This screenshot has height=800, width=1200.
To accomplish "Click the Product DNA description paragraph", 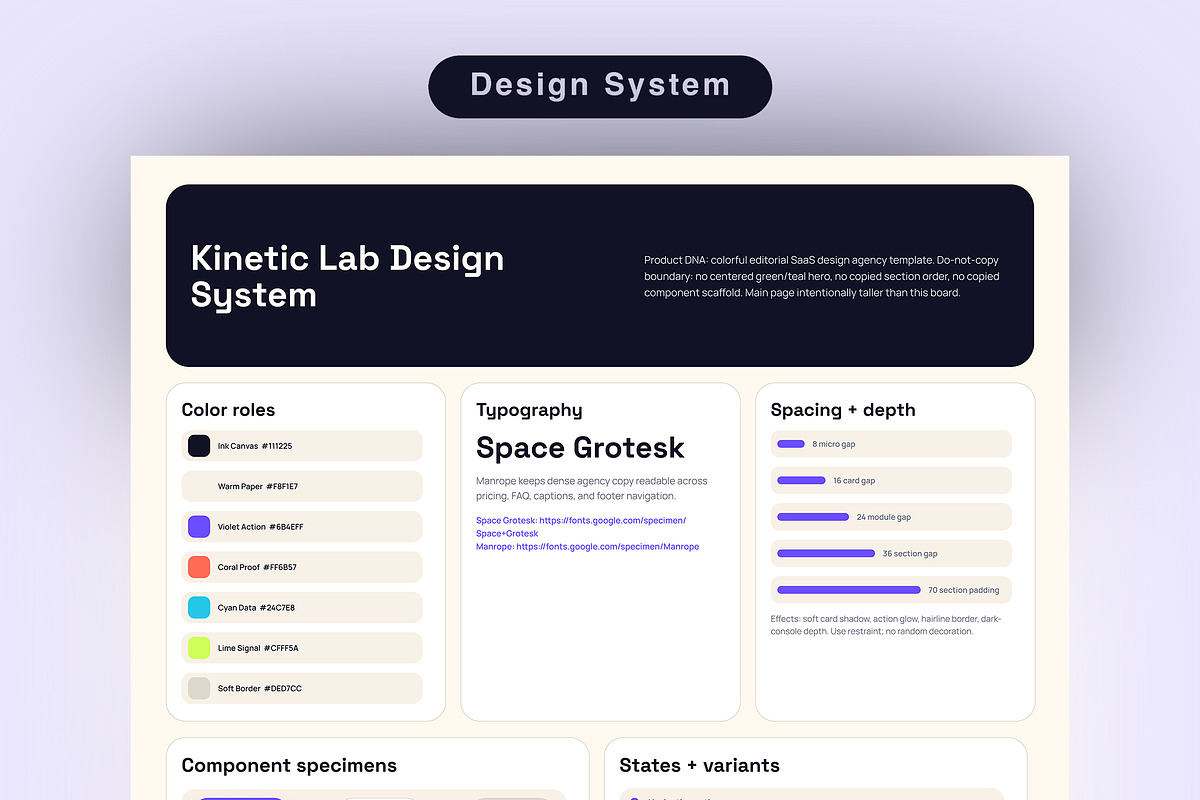I will (822, 276).
